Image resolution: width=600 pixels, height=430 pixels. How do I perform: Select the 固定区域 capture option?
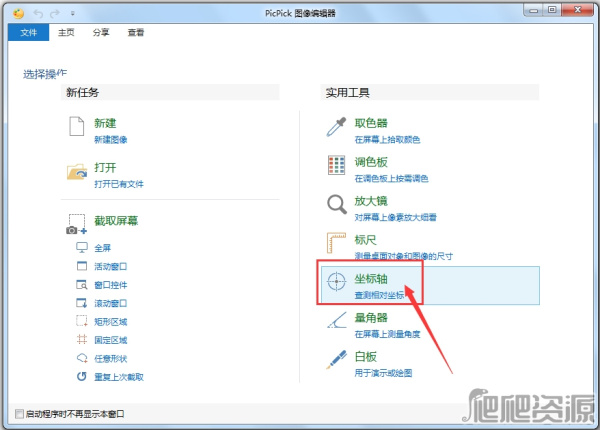111,340
